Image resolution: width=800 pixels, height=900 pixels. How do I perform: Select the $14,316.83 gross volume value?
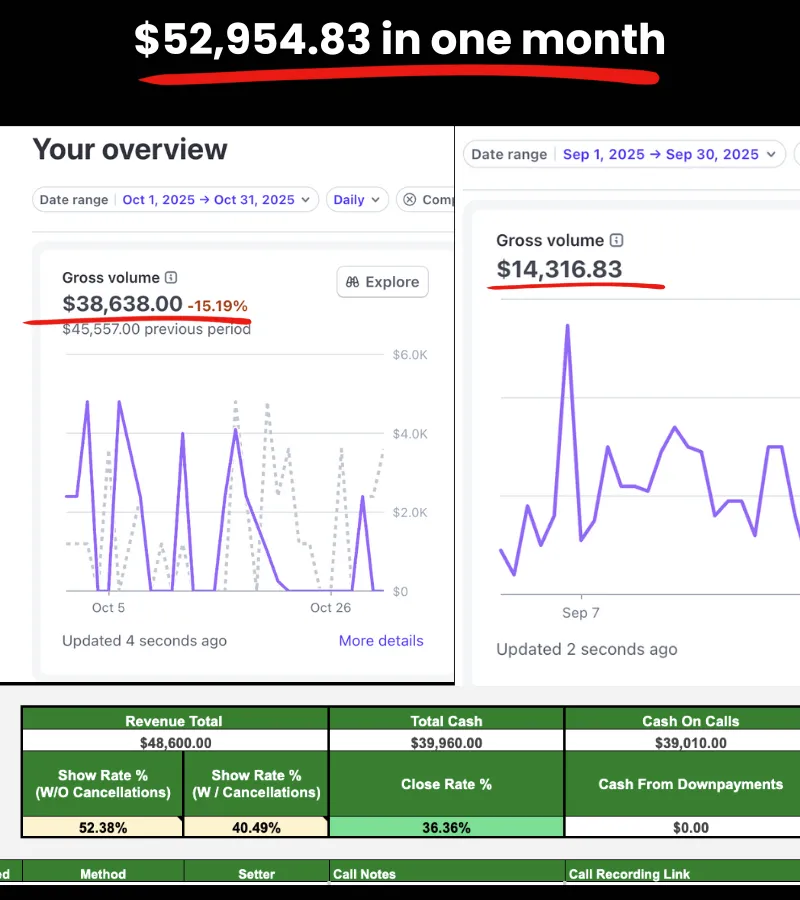tap(559, 269)
